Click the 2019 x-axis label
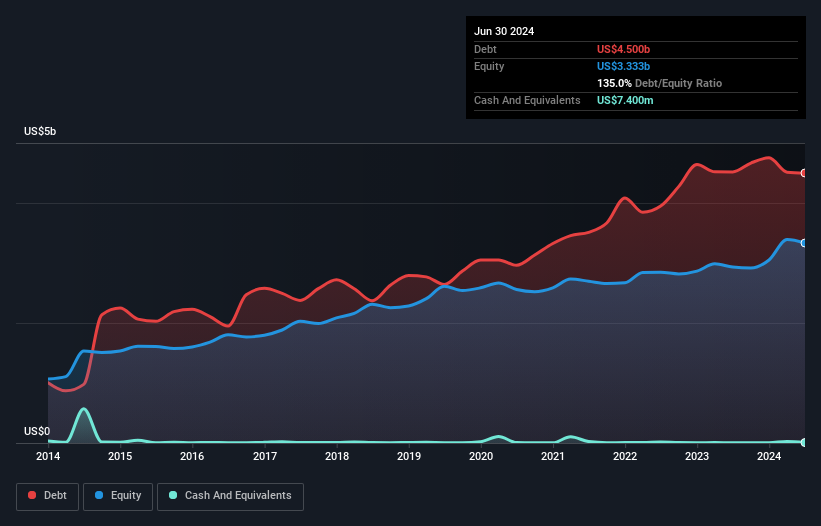The image size is (821, 526). [409, 456]
